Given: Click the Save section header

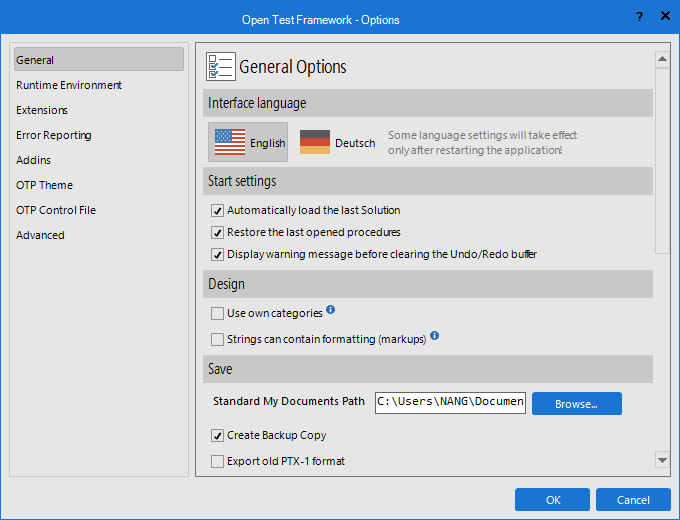Looking at the screenshot, I should (x=428, y=369).
